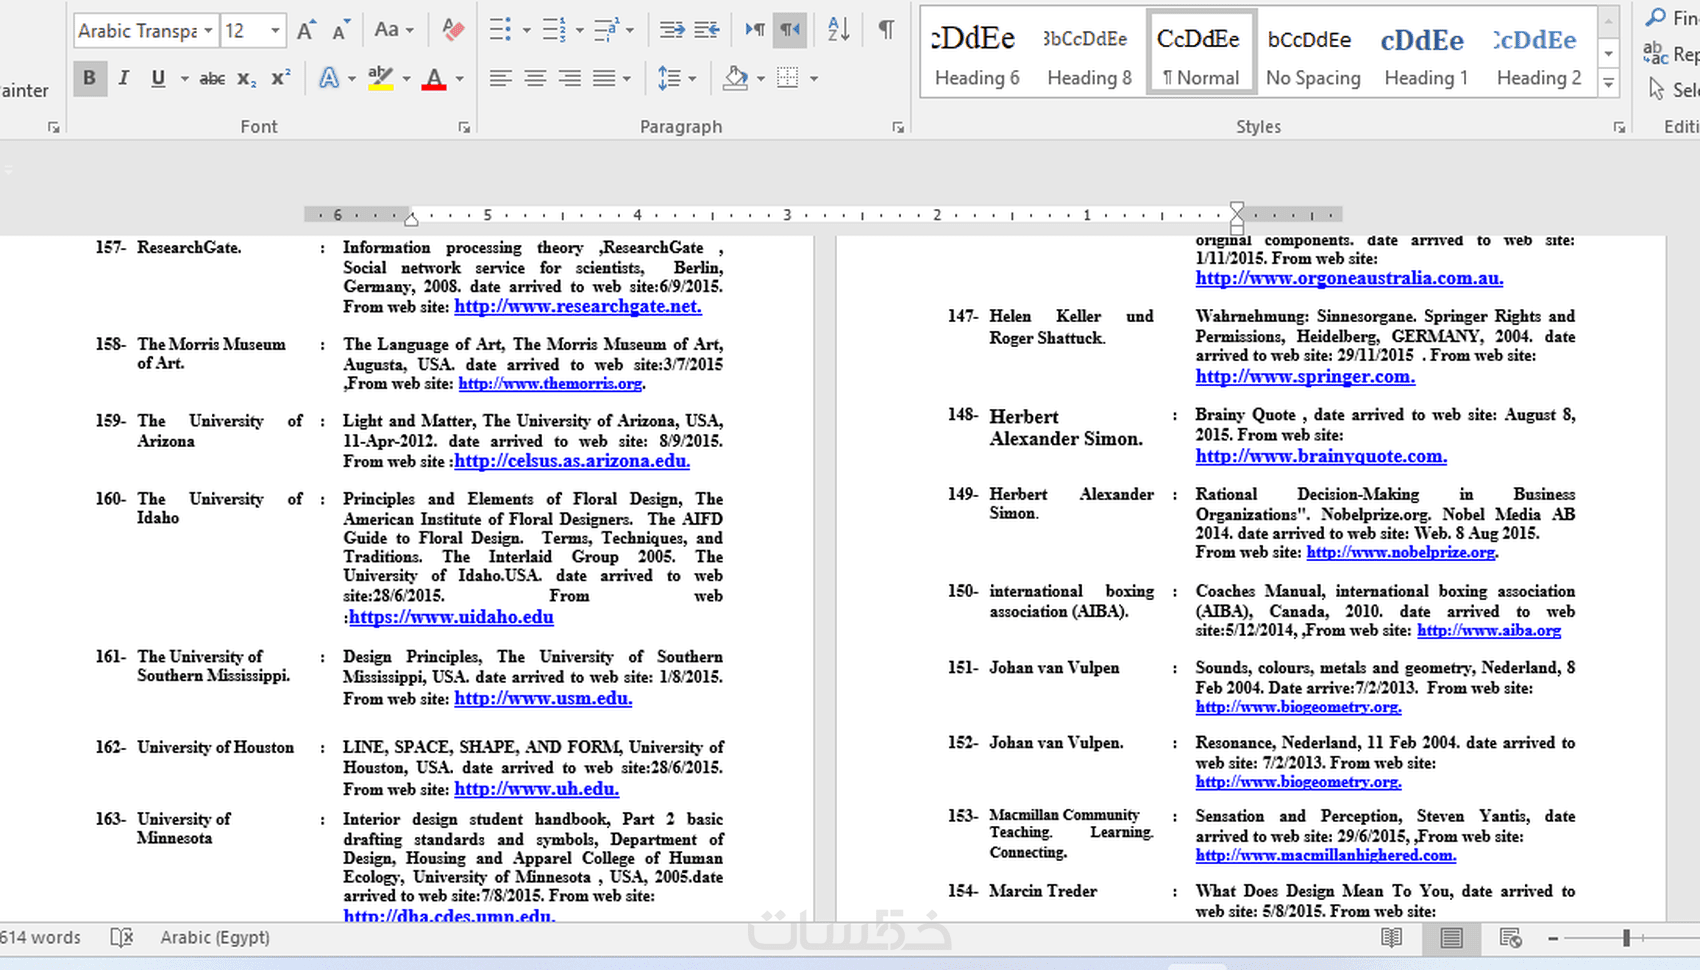The image size is (1700, 970).
Task: Click the Sort paragraph icon
Action: (838, 30)
